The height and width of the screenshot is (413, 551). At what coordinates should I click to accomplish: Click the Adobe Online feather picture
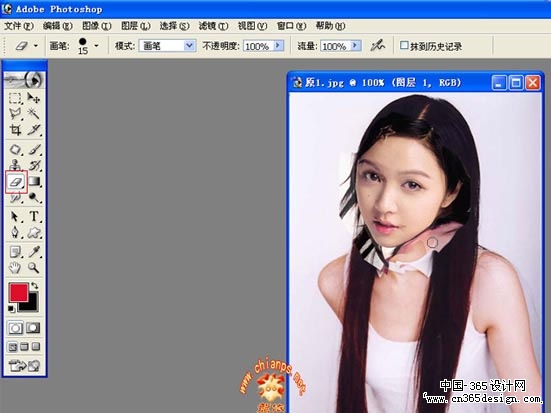(x=24, y=80)
